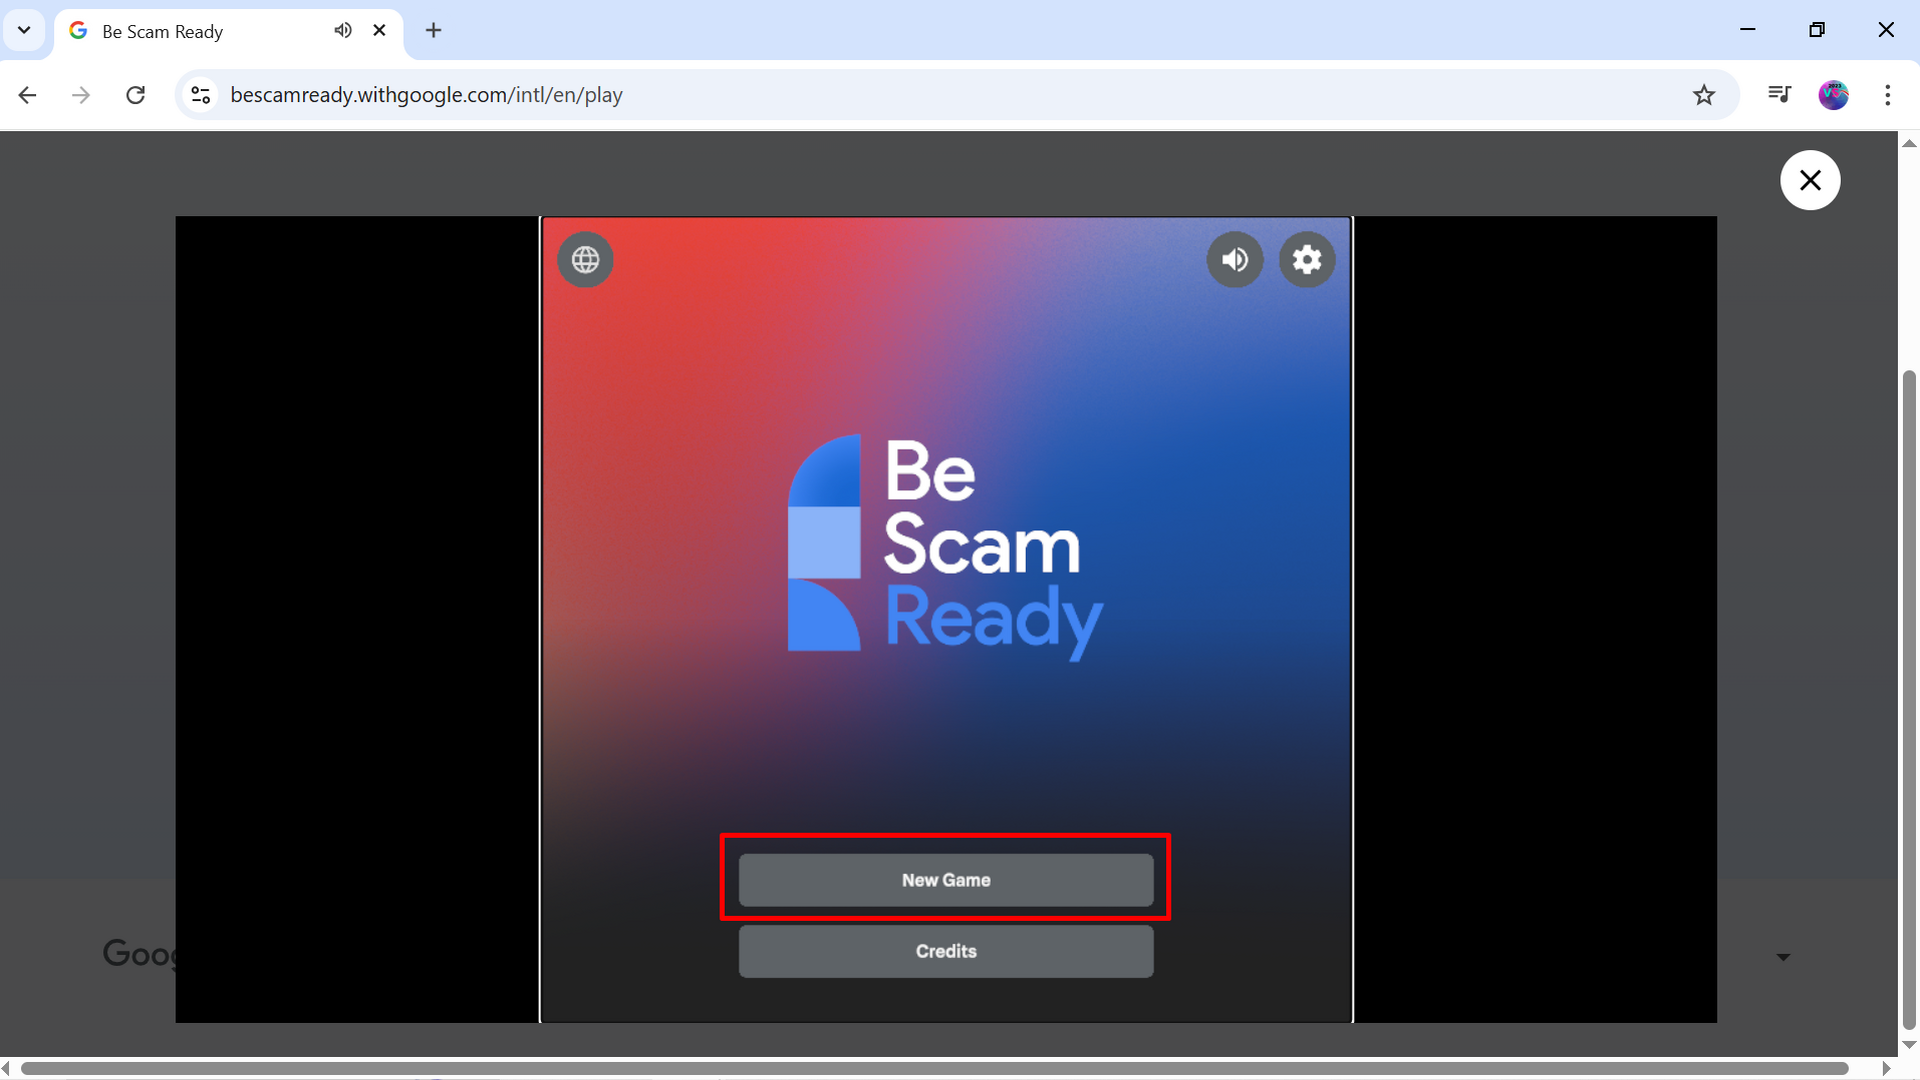Screen dimensions: 1920x1080
Task: Expand the footer dropdown arrow at right
Action: (x=1783, y=957)
